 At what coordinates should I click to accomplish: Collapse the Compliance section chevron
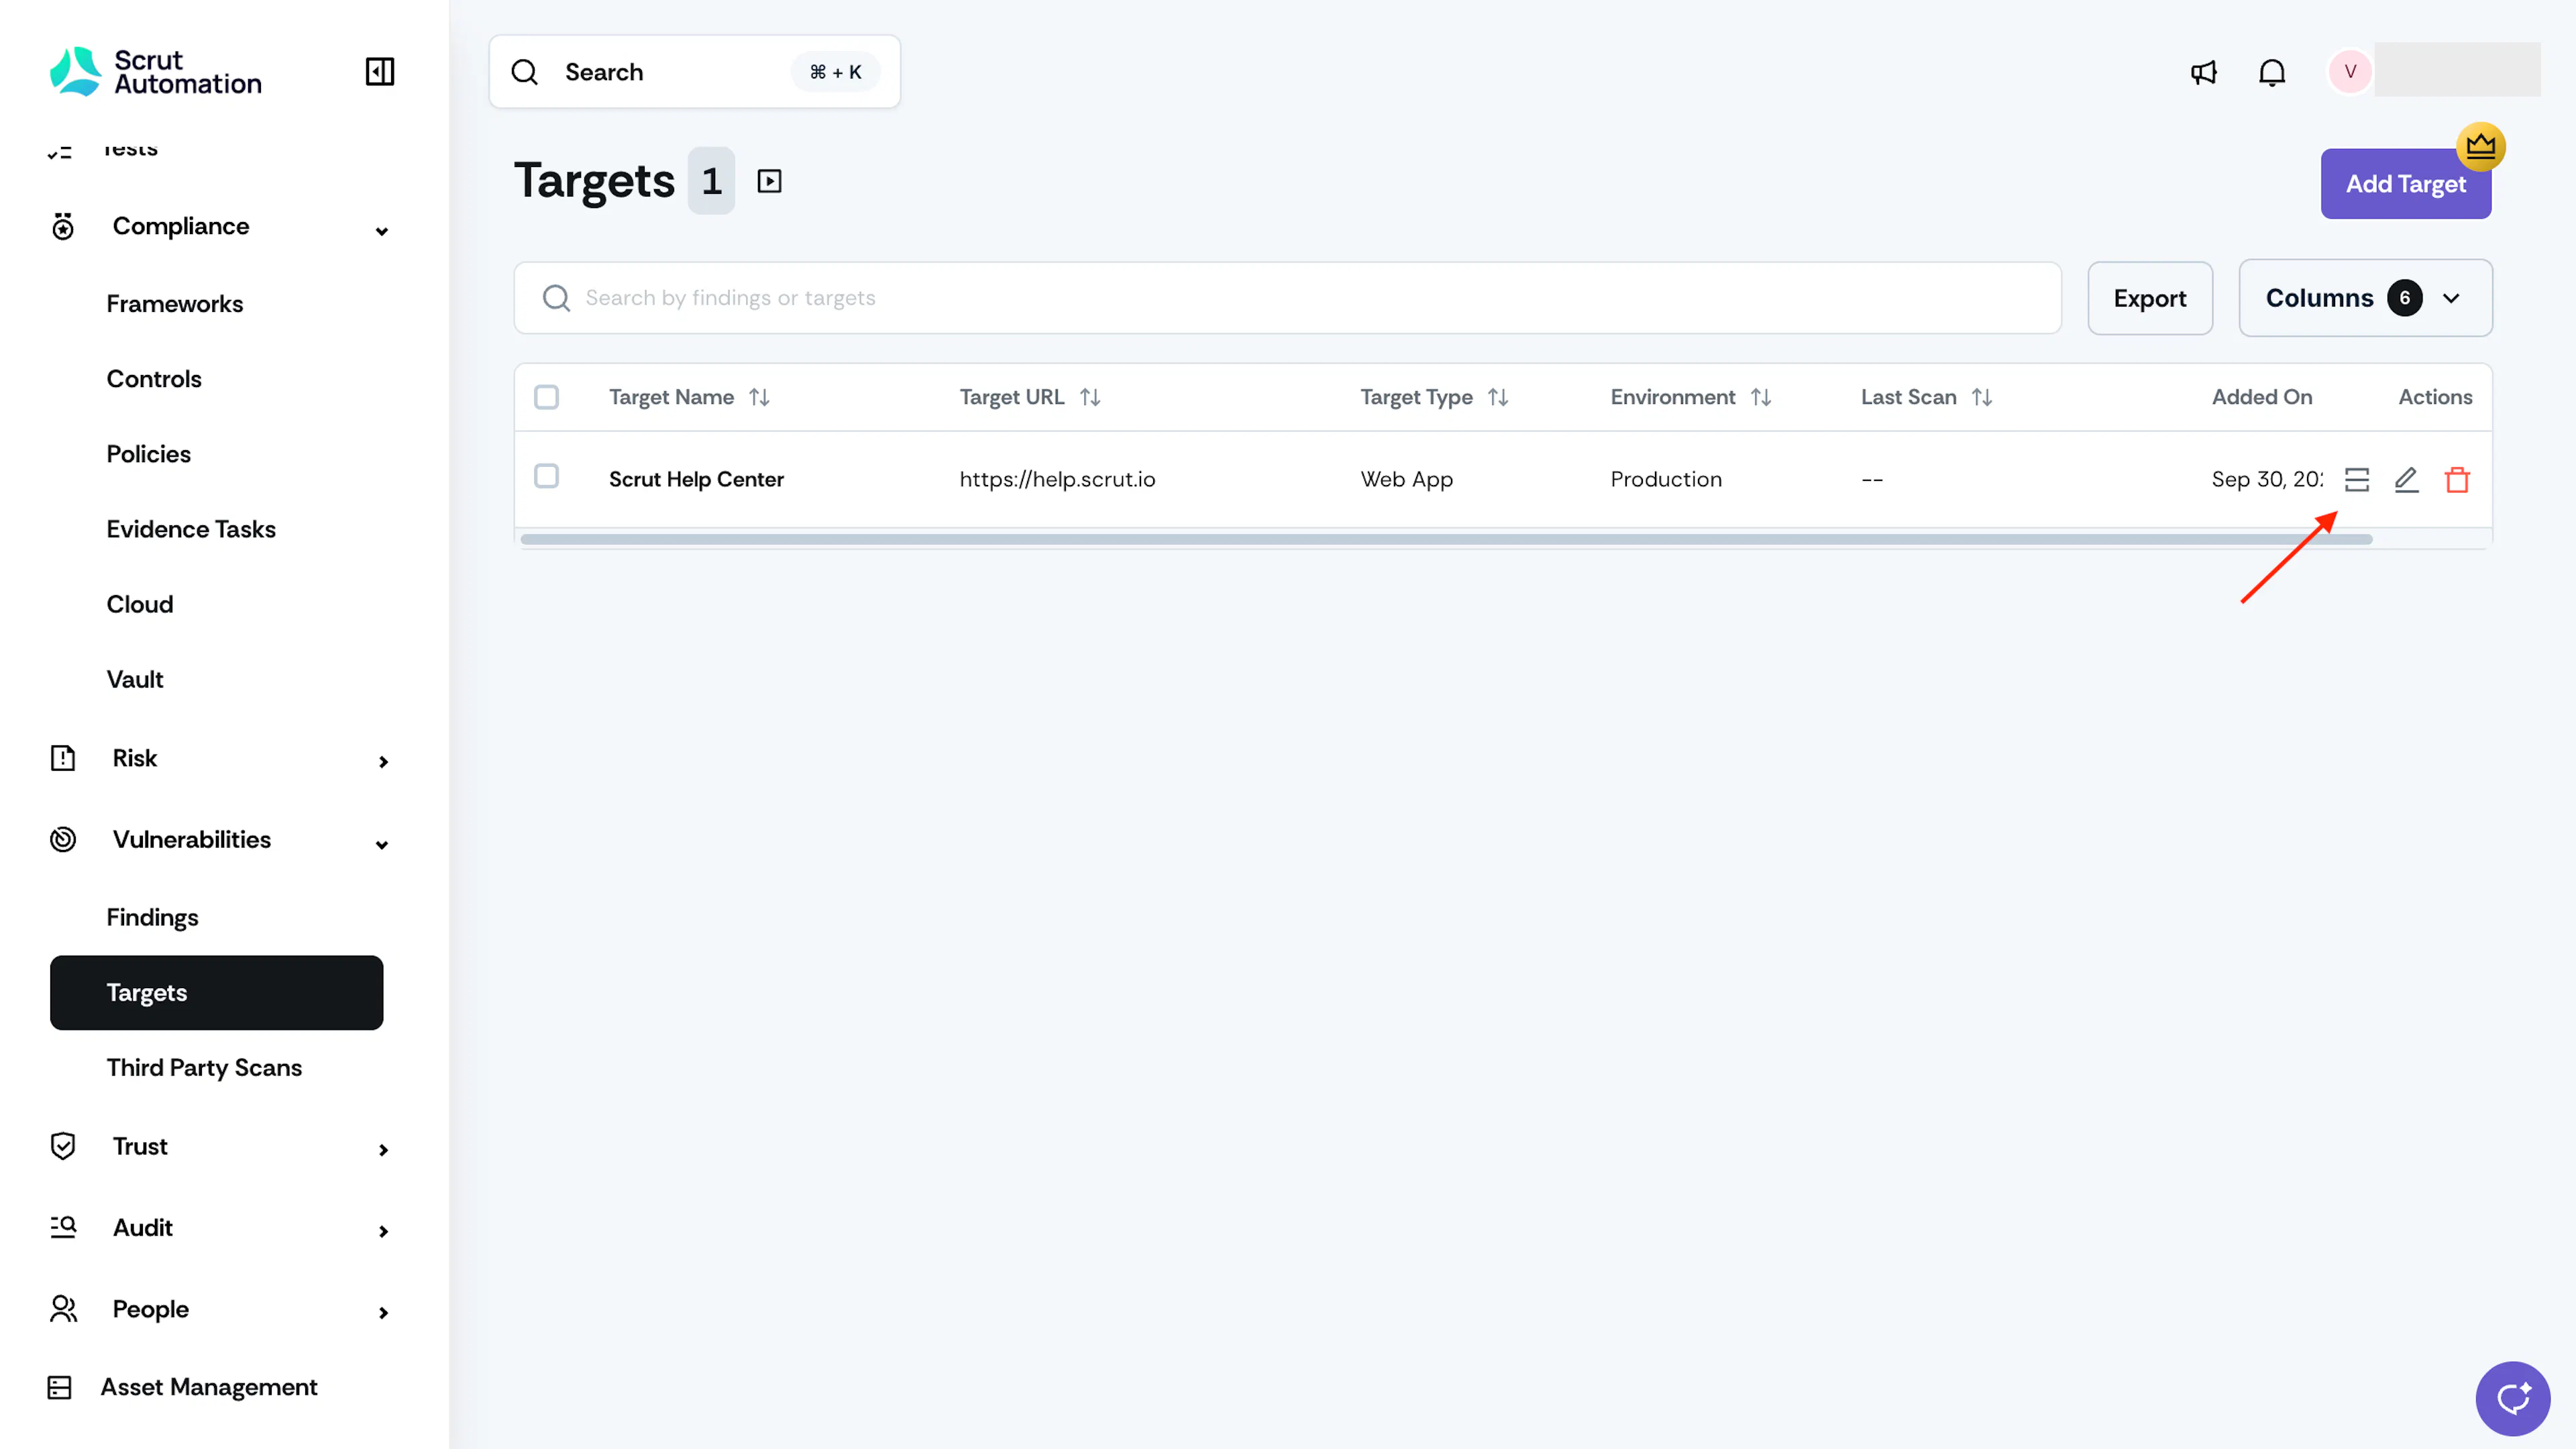point(382,231)
